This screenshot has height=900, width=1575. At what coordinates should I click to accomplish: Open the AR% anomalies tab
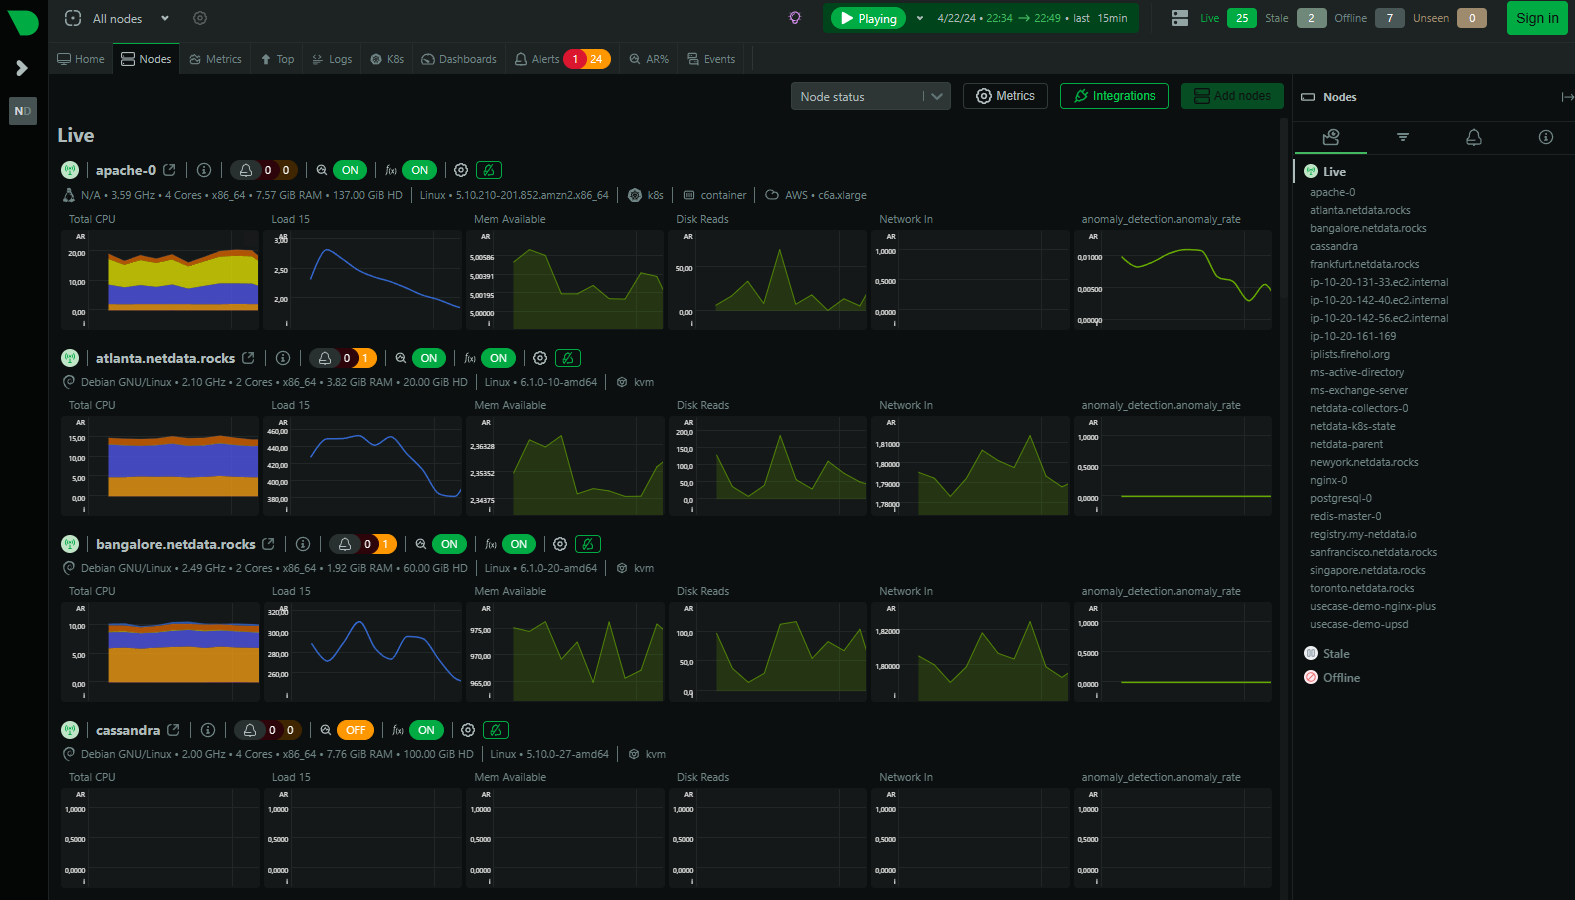click(x=649, y=59)
